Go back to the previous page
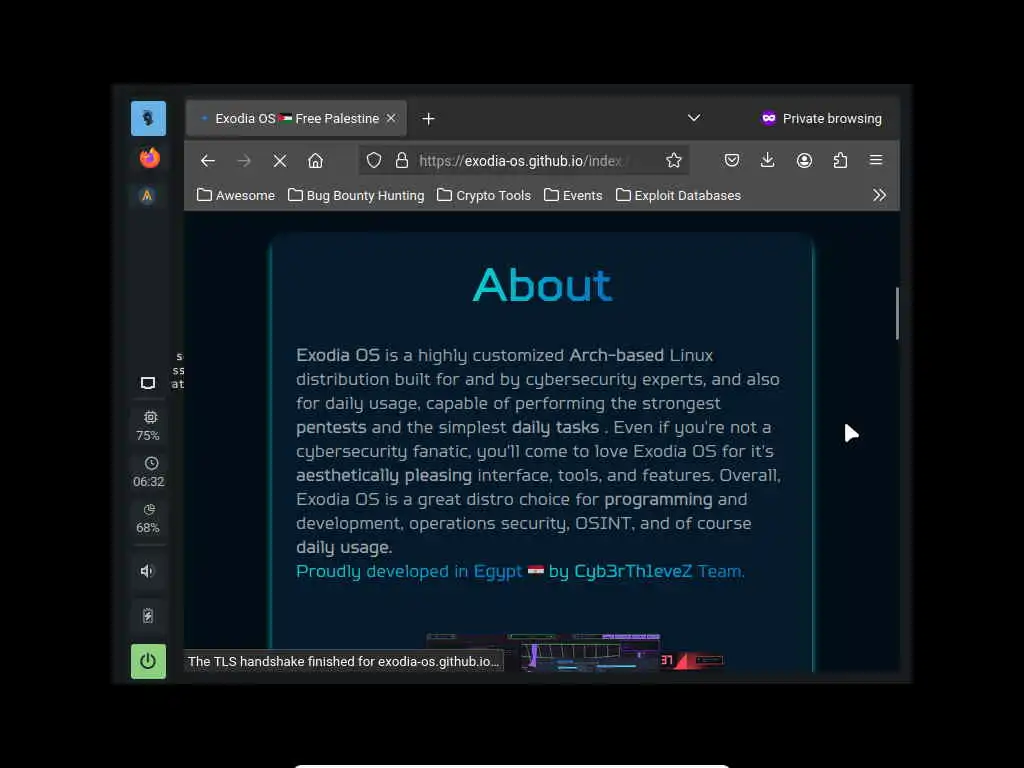 coord(208,161)
